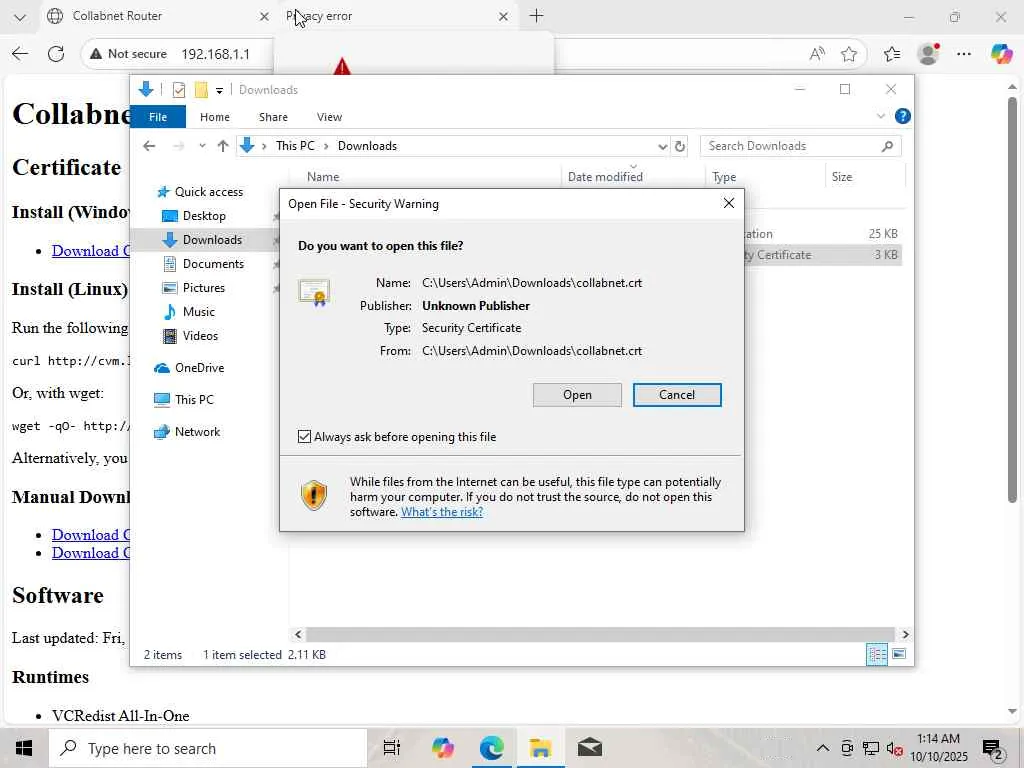Sort by Type column header

pos(724,177)
